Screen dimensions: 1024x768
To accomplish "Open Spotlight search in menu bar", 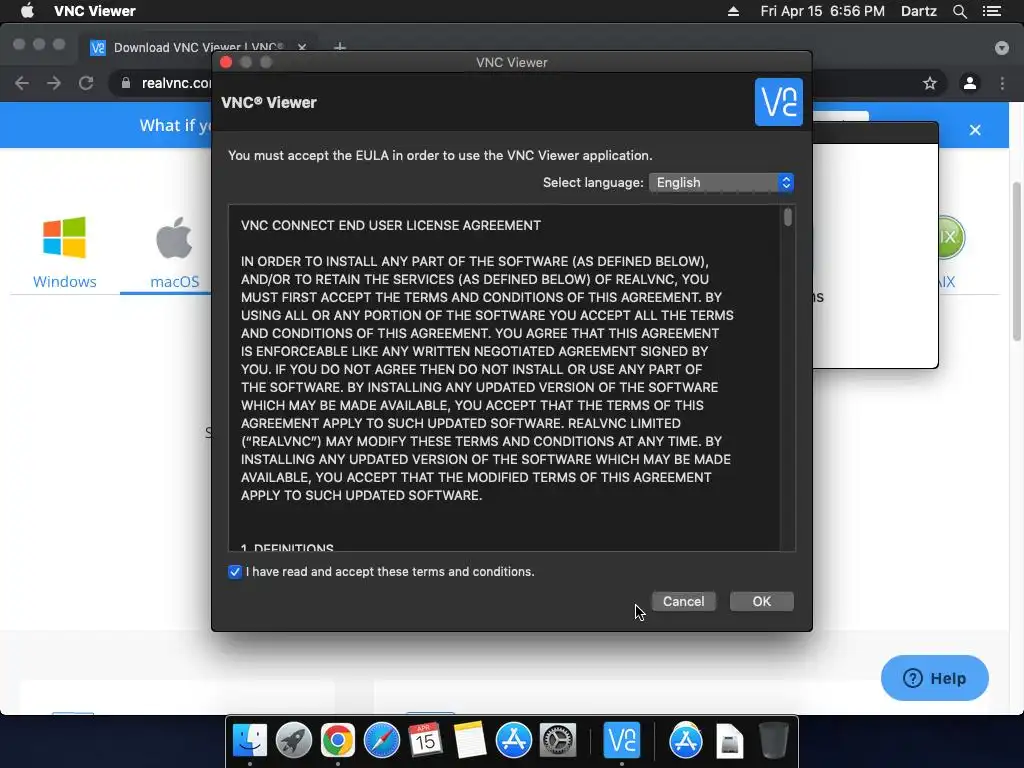I will (x=959, y=11).
